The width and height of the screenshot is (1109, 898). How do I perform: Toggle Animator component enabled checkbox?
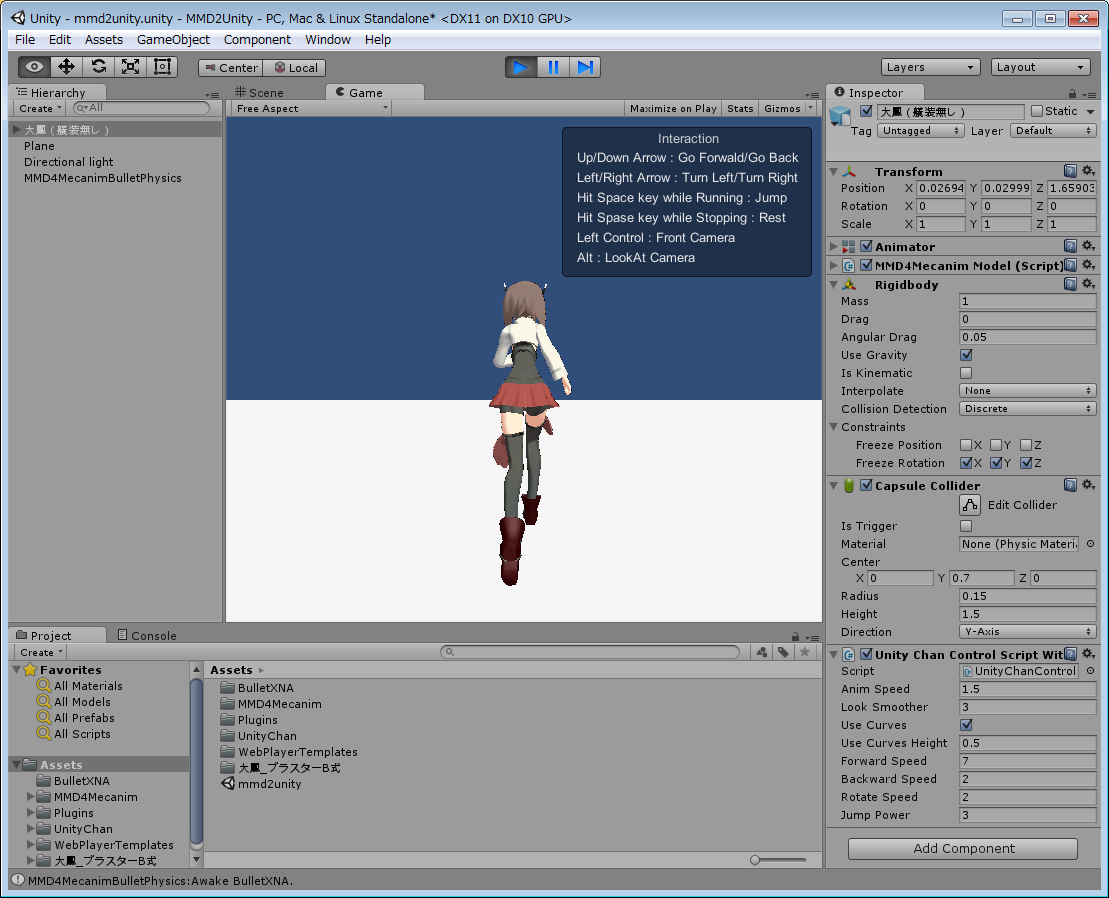[x=866, y=246]
